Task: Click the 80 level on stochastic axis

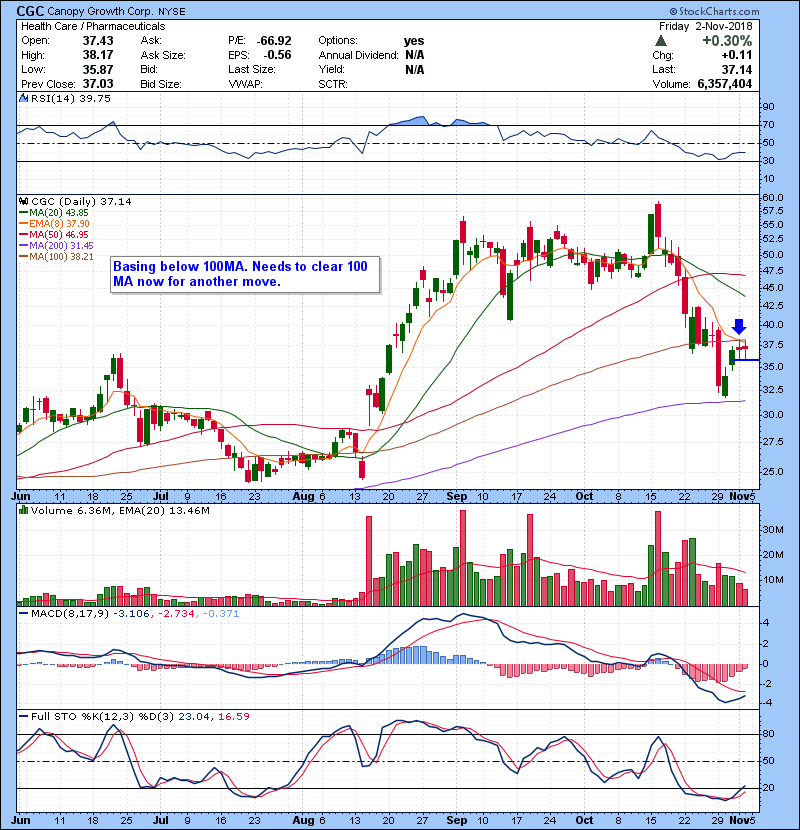Action: 768,734
